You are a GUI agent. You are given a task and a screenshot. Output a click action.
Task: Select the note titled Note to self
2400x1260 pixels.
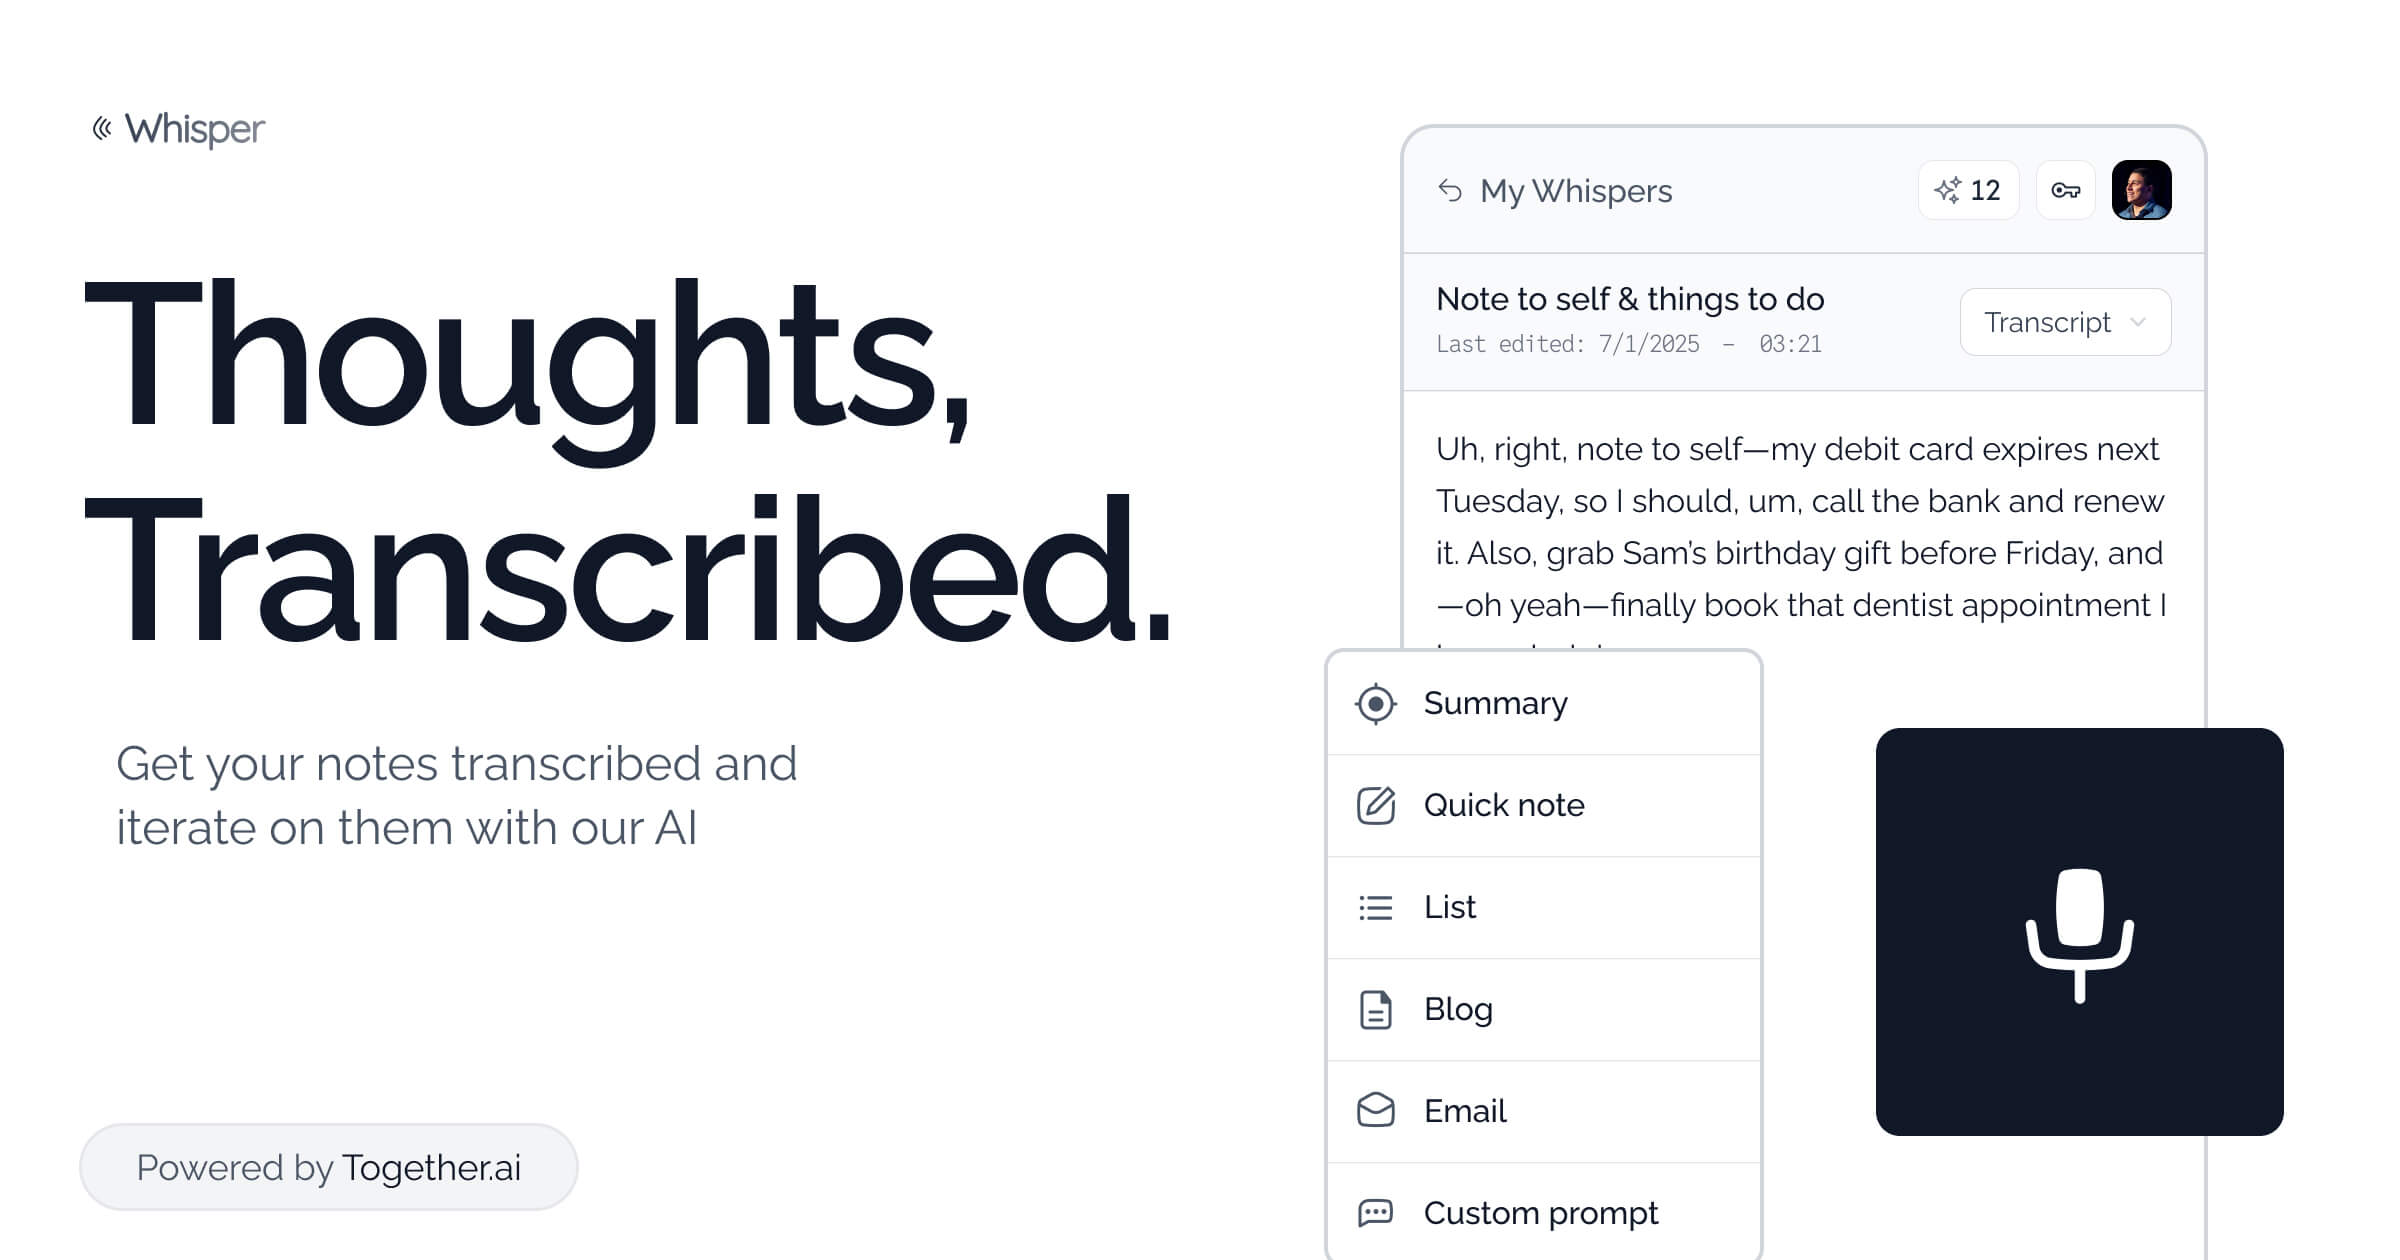[1629, 298]
